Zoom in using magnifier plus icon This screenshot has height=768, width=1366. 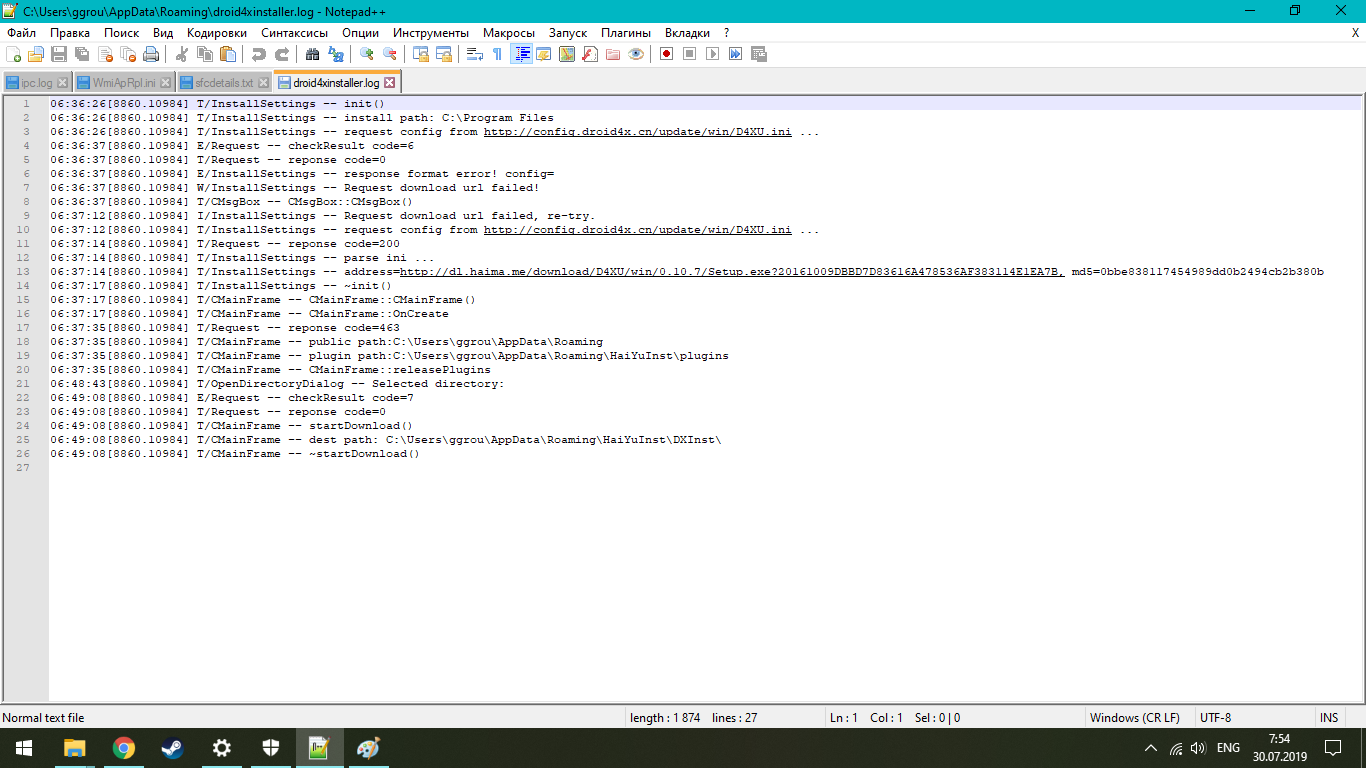(x=366, y=54)
